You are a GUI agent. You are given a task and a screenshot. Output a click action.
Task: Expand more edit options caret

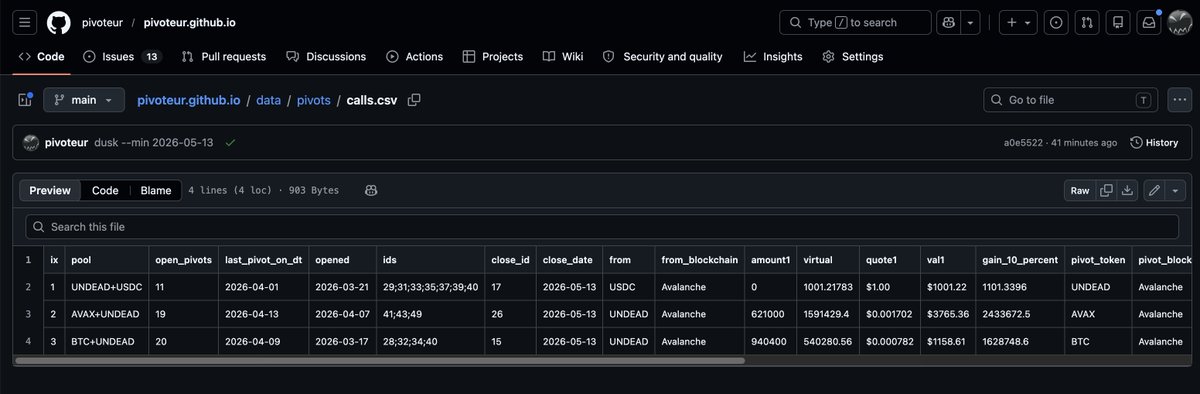click(1175, 190)
